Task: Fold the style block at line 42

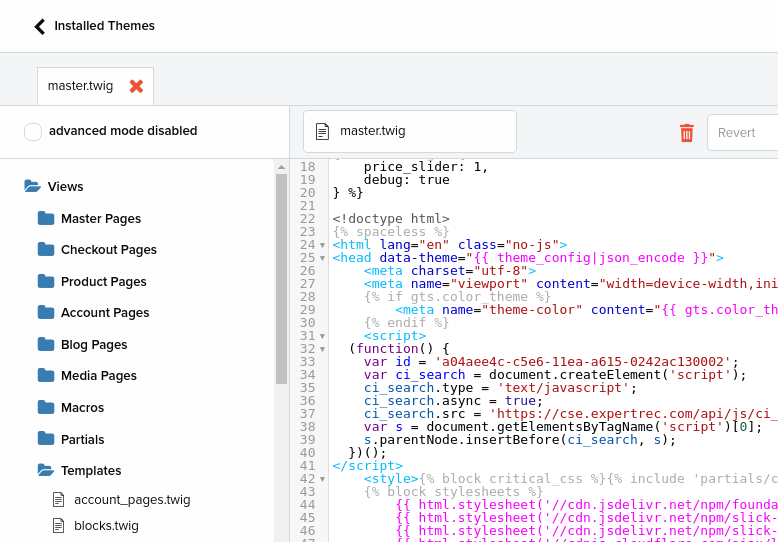Action: pyautogui.click(x=323, y=479)
